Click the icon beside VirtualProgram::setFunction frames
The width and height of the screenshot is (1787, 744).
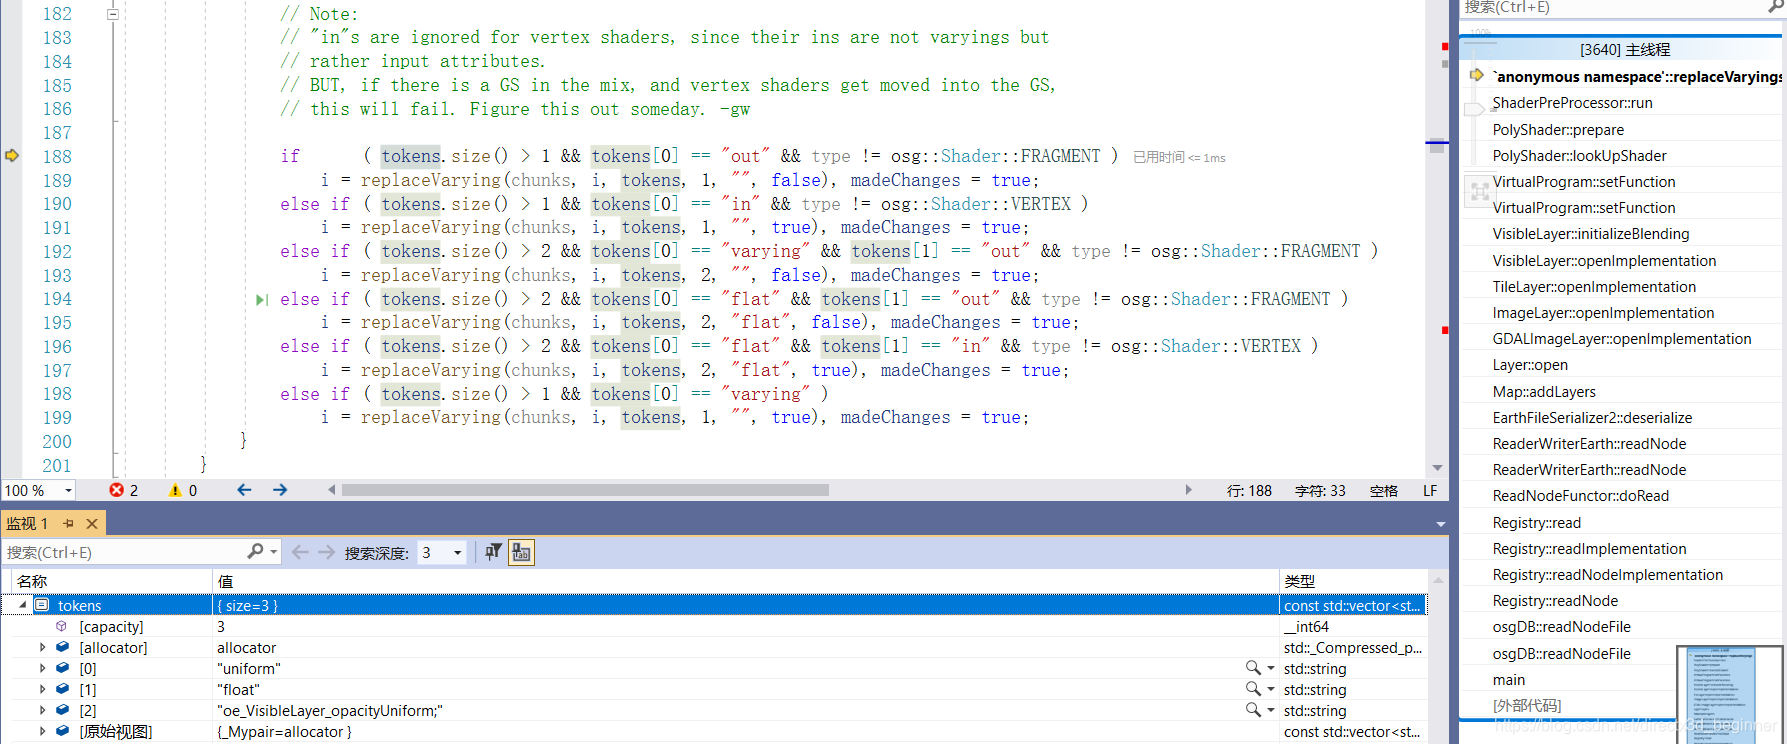coord(1479,192)
